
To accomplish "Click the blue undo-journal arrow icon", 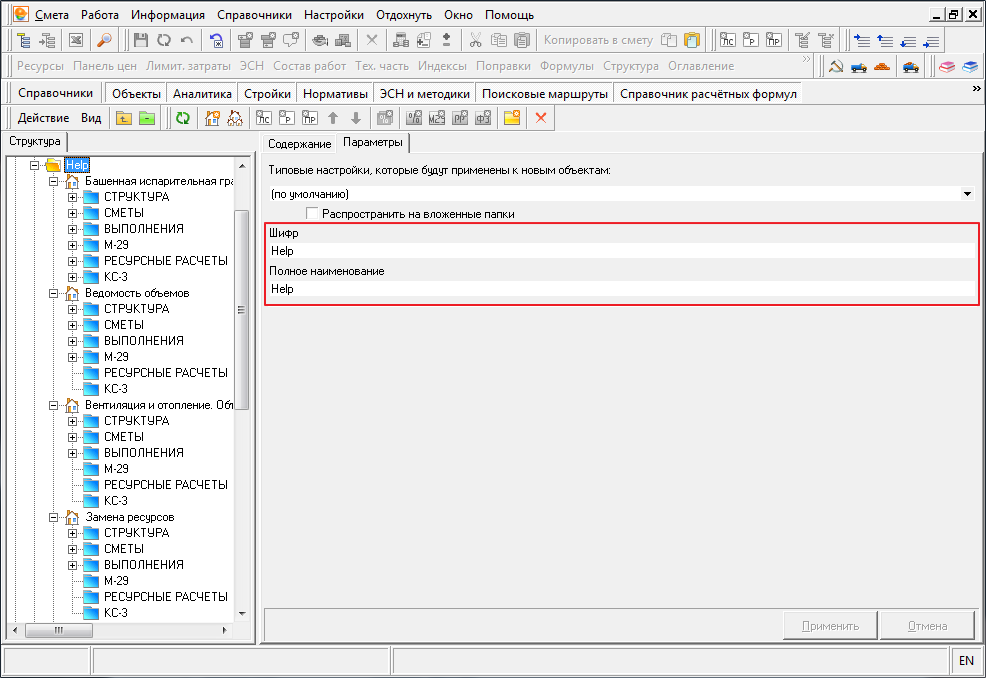I will tap(216, 40).
